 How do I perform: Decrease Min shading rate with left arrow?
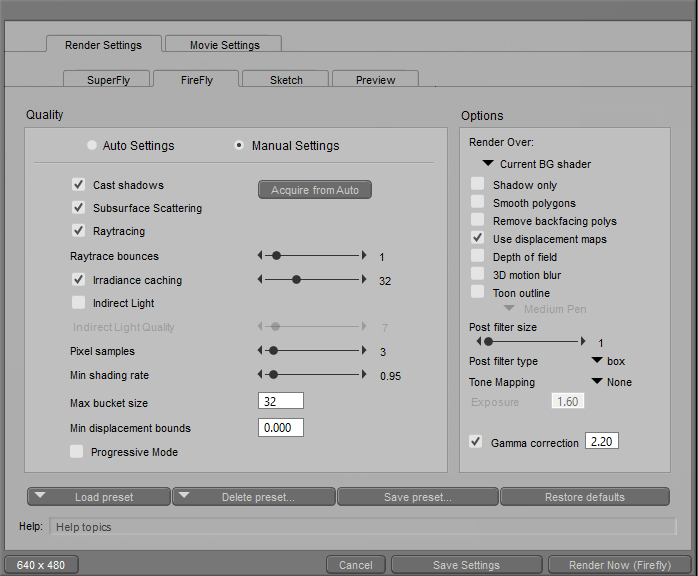(x=260, y=375)
